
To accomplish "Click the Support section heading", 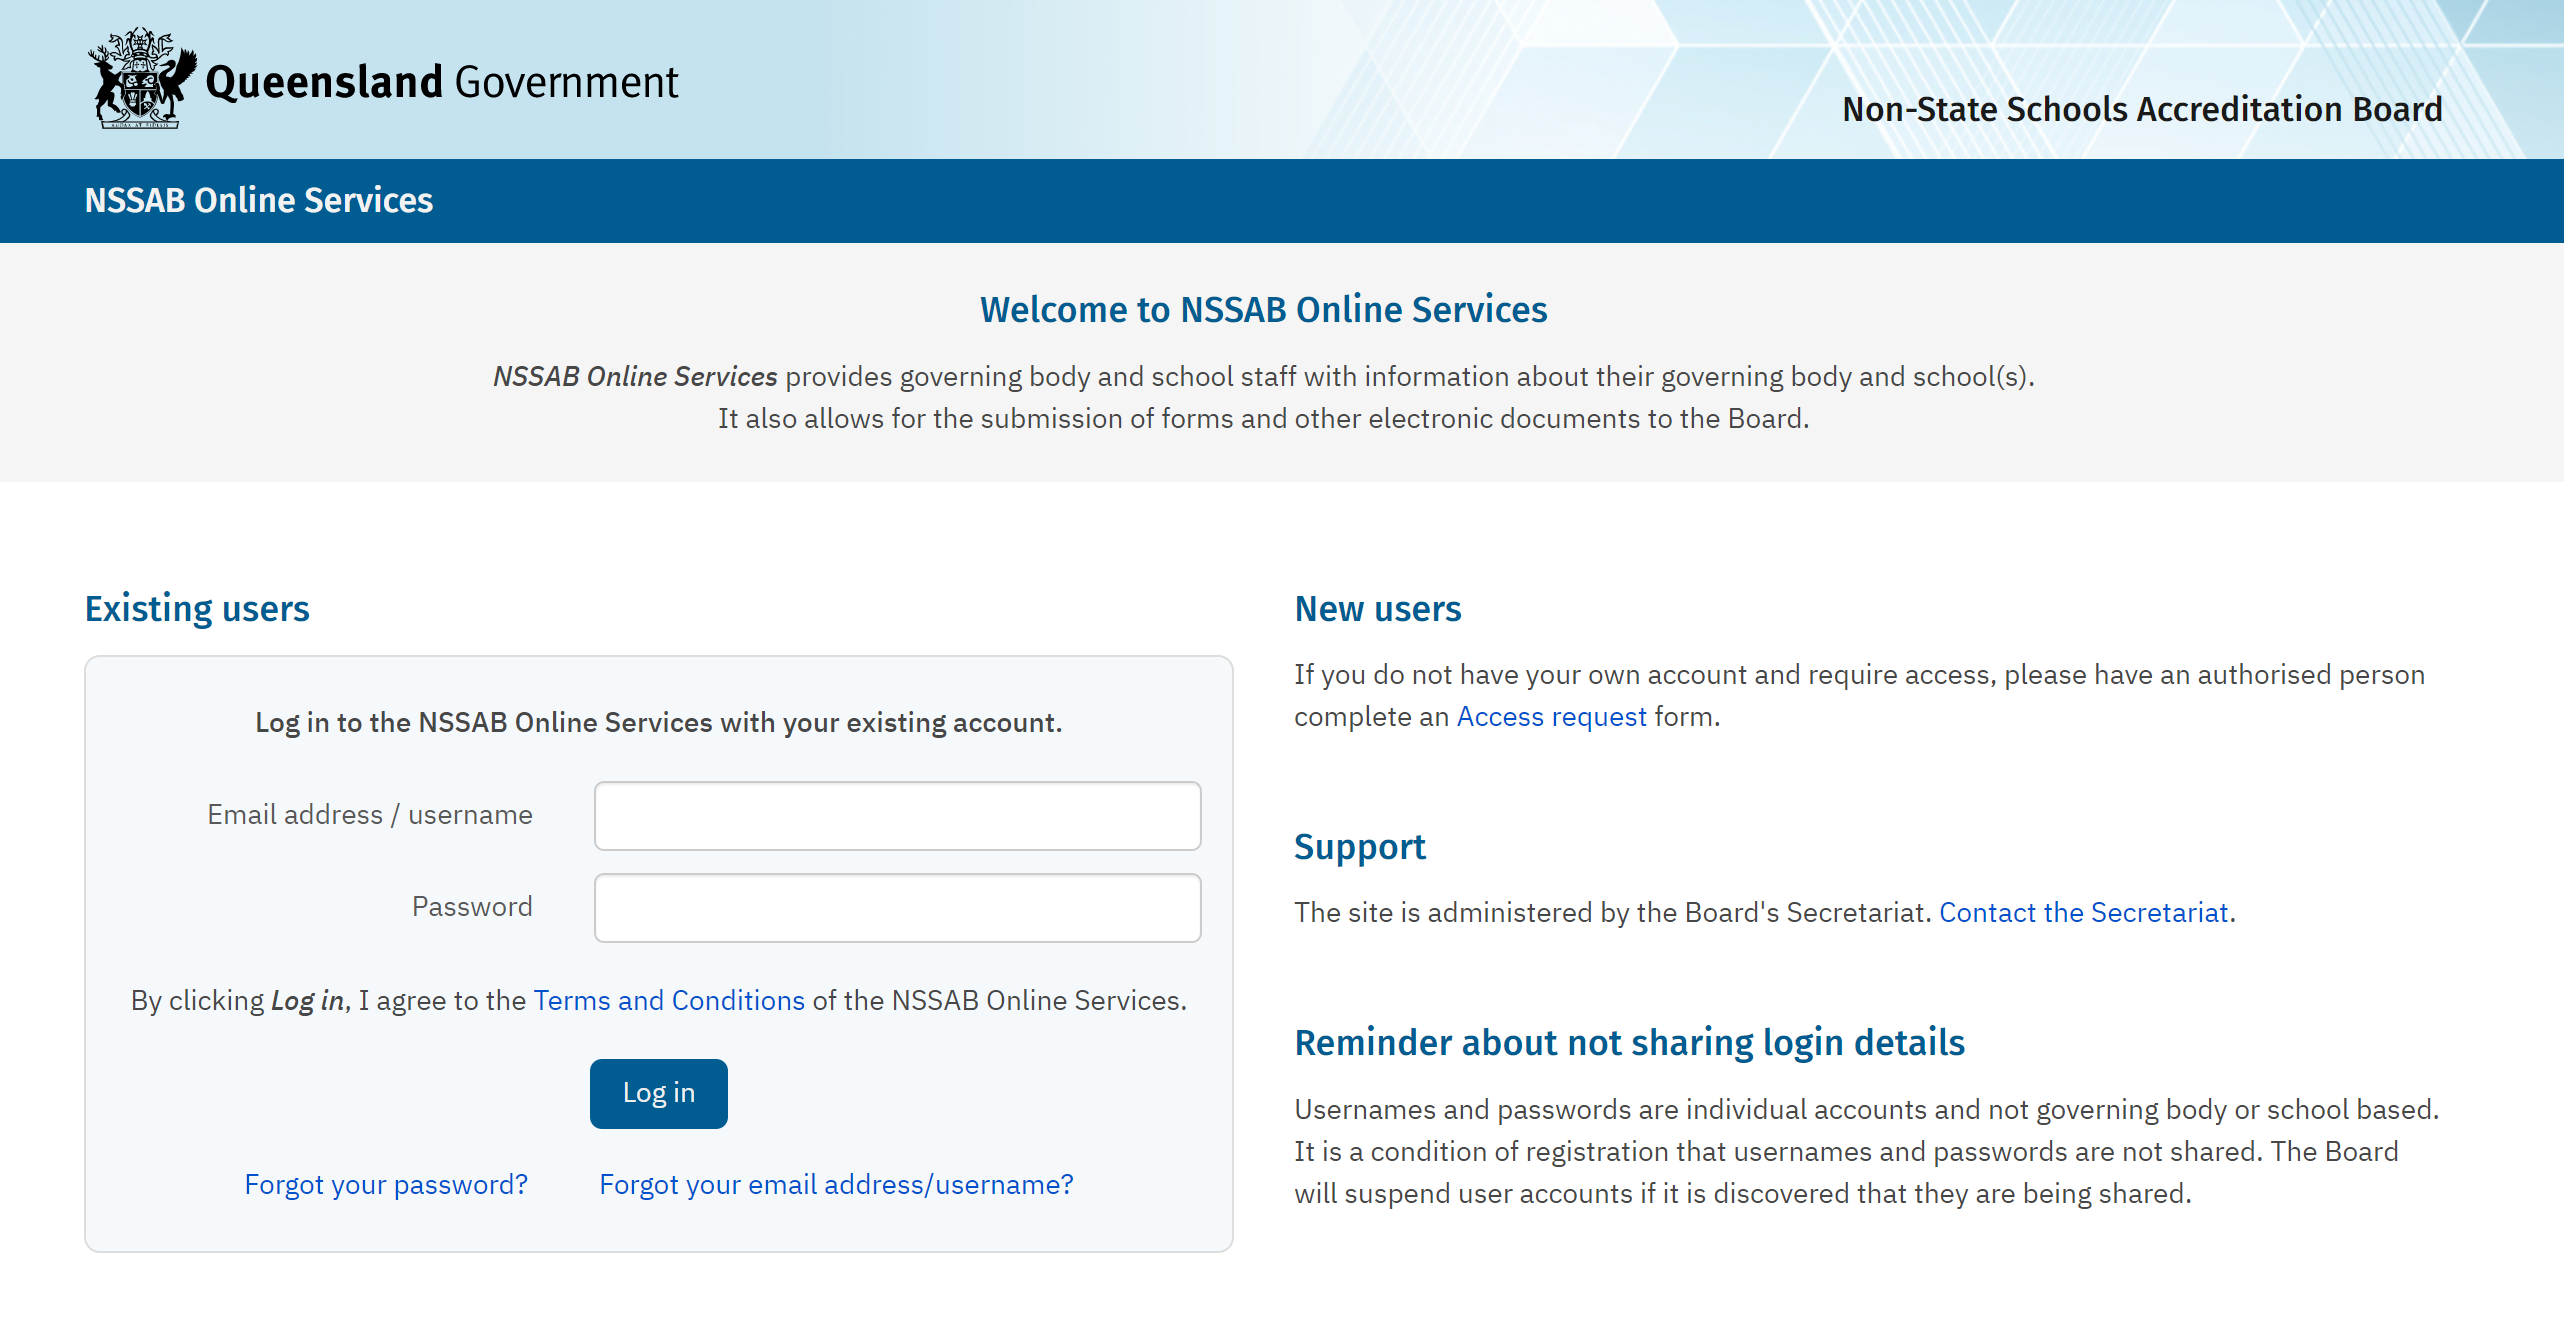I will coord(1360,847).
